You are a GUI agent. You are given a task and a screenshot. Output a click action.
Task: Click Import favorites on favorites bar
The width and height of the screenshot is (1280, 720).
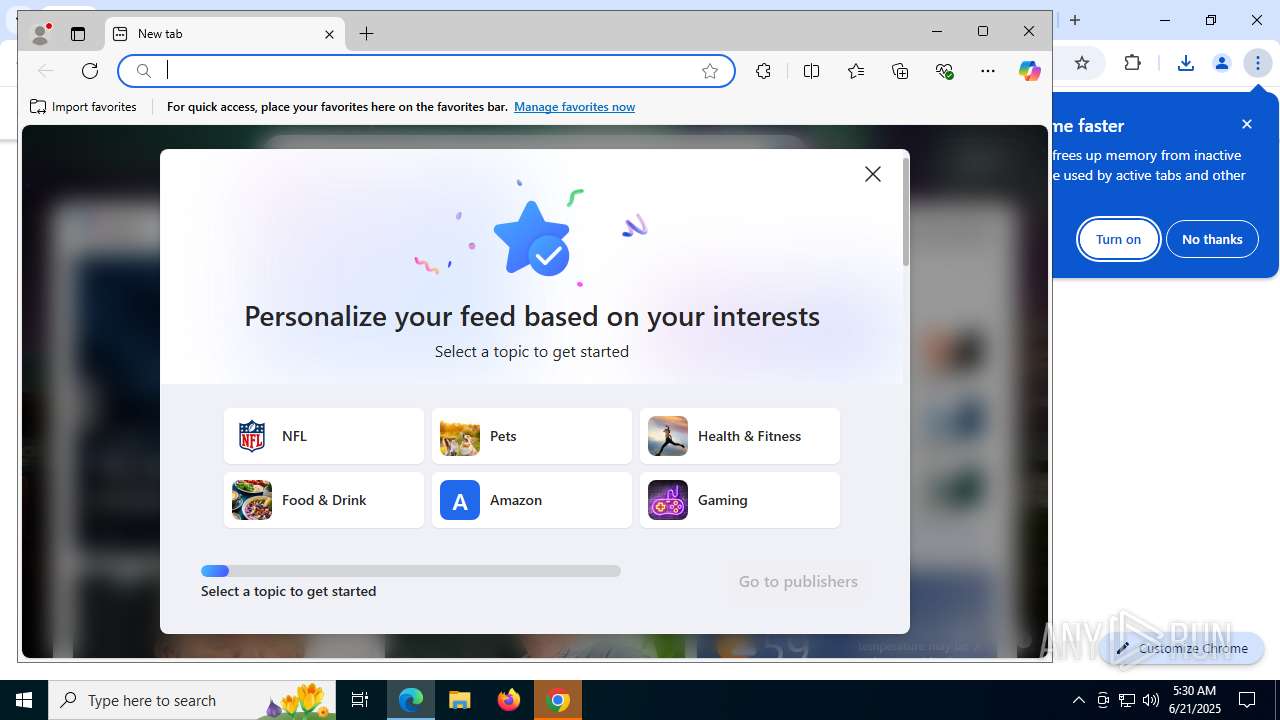(x=83, y=107)
